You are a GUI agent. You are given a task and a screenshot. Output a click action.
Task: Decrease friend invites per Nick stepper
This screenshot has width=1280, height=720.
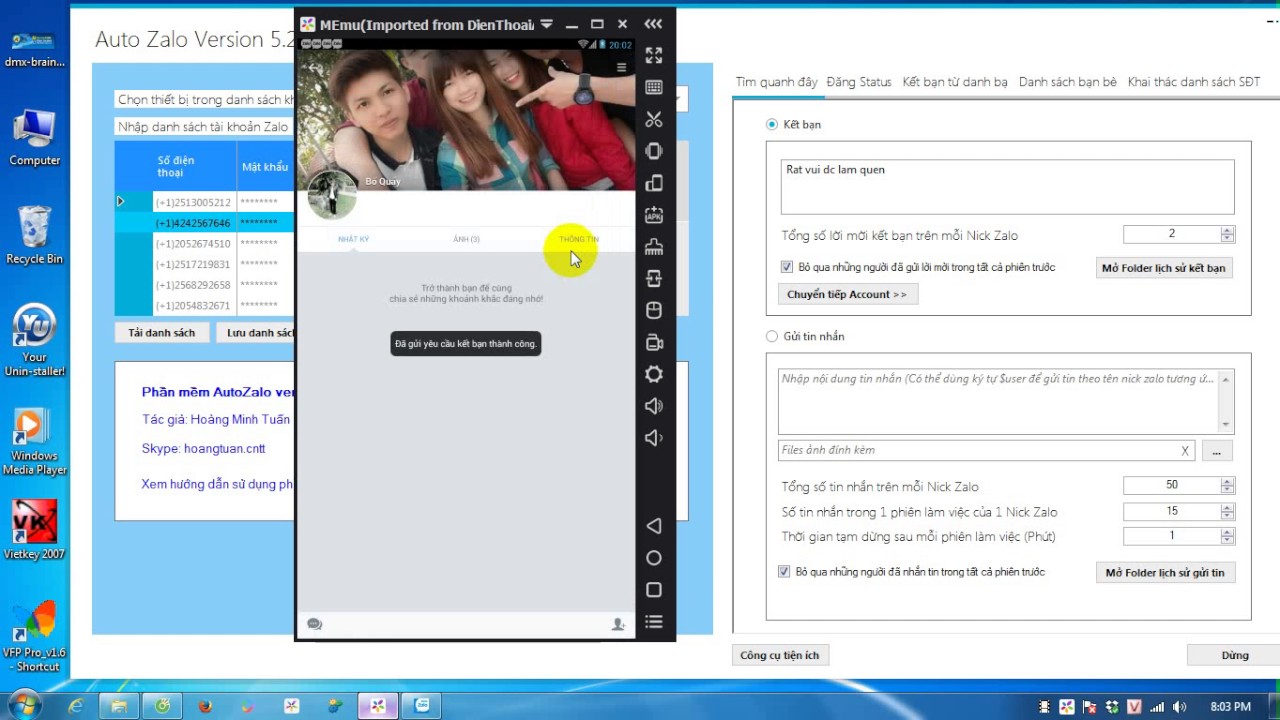1228,239
